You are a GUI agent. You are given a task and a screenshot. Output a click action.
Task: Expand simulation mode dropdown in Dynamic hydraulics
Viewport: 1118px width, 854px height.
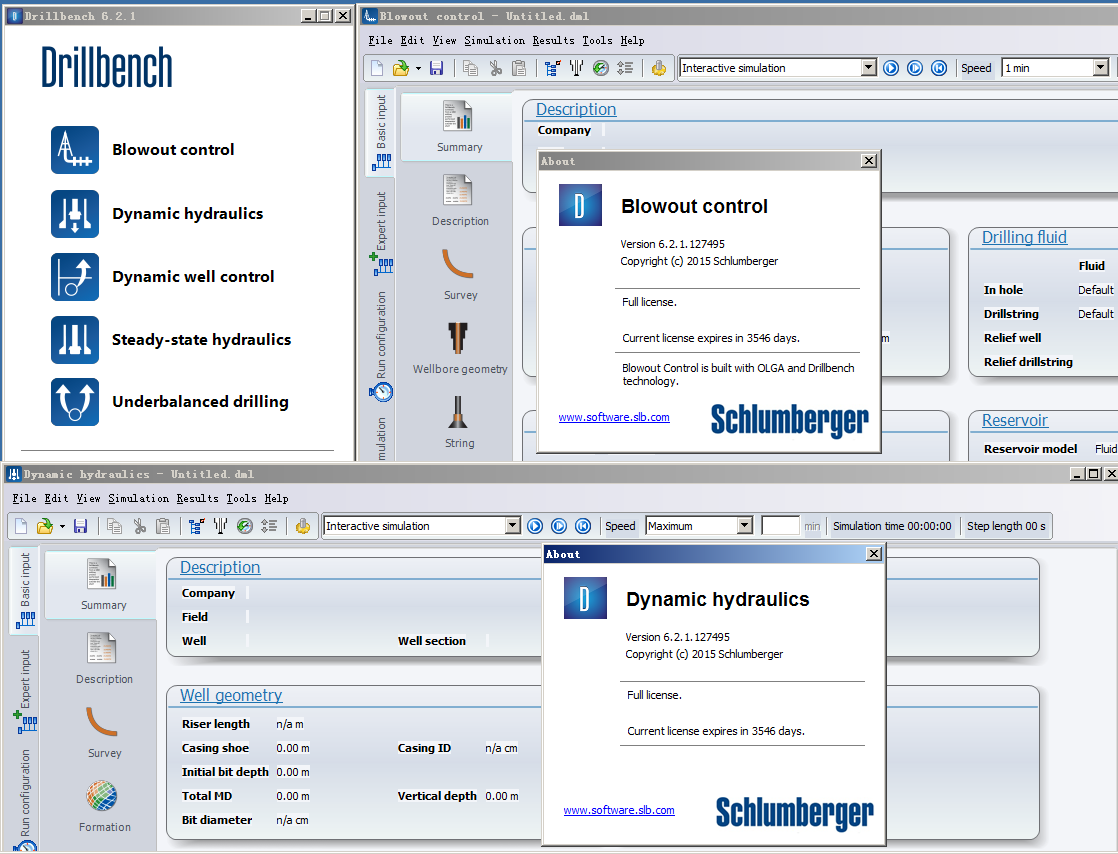513,526
